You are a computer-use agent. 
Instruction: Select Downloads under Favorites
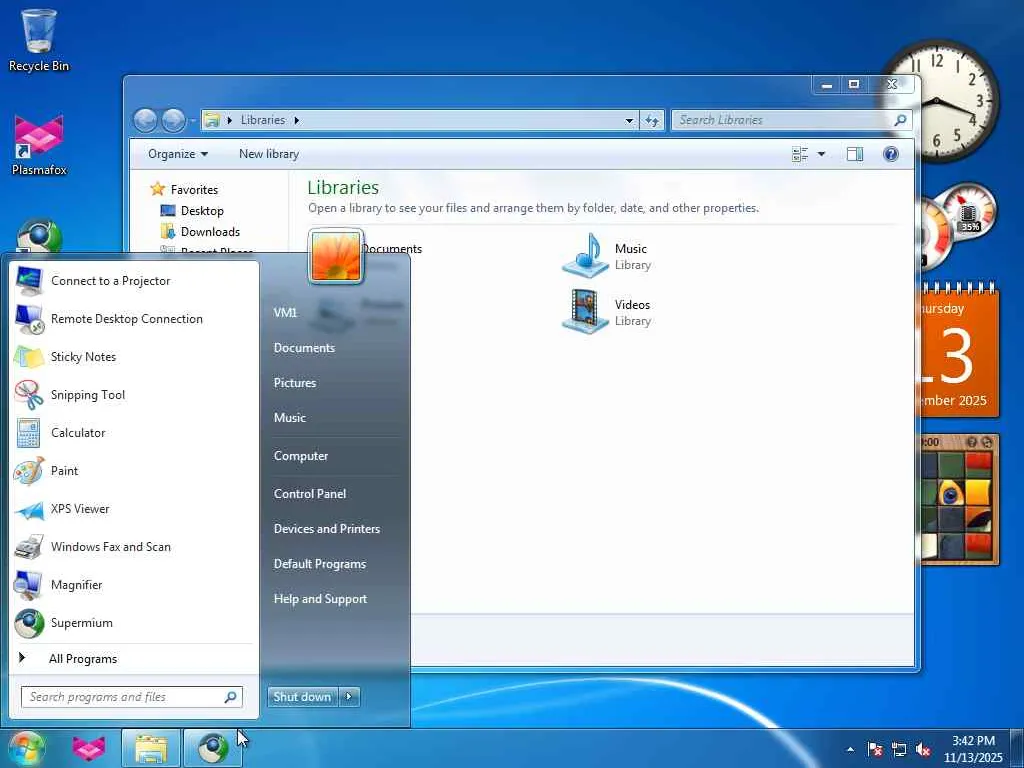click(x=210, y=232)
